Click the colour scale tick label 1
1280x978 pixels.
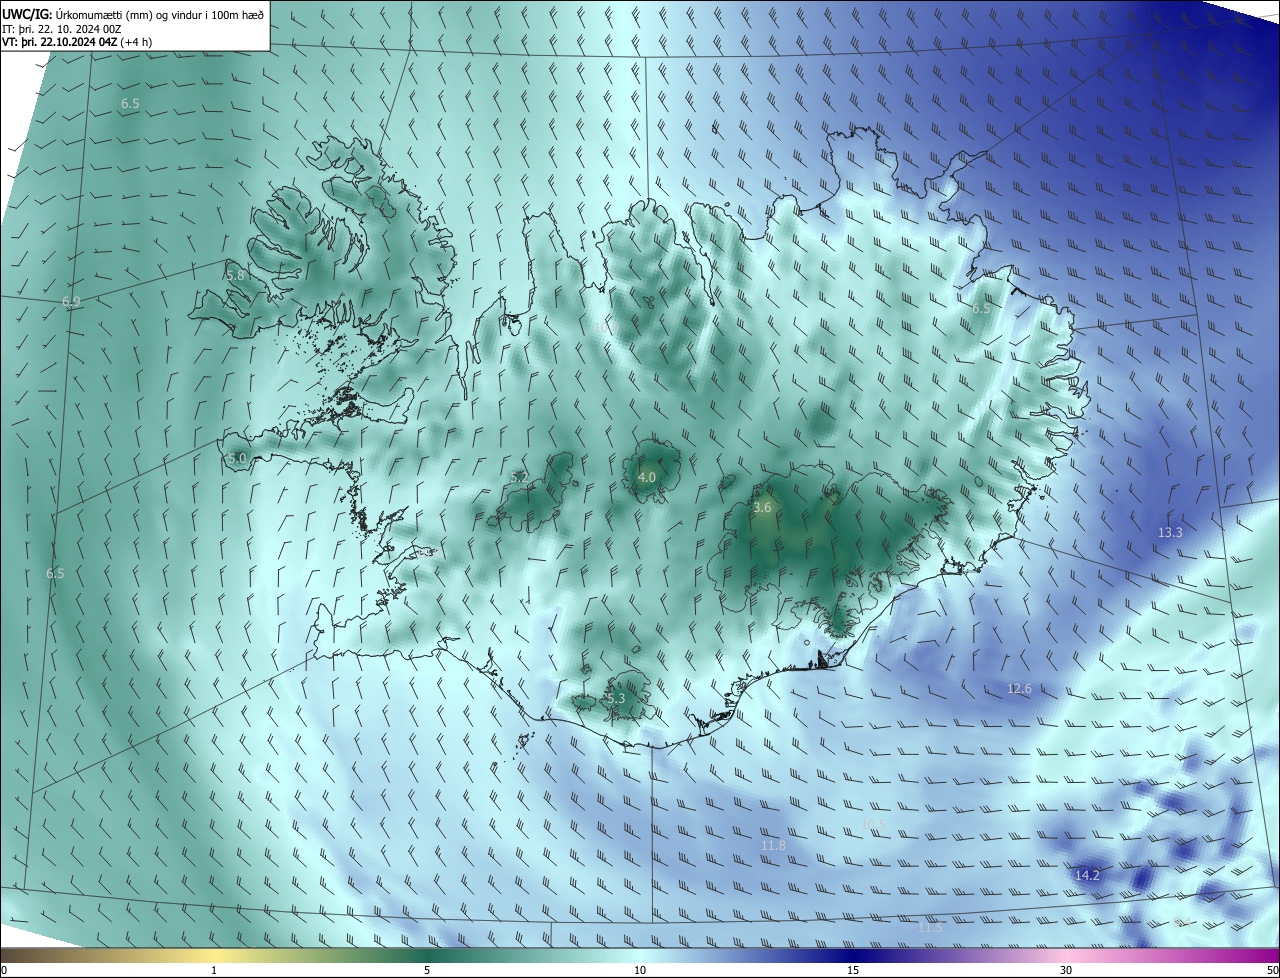point(214,971)
